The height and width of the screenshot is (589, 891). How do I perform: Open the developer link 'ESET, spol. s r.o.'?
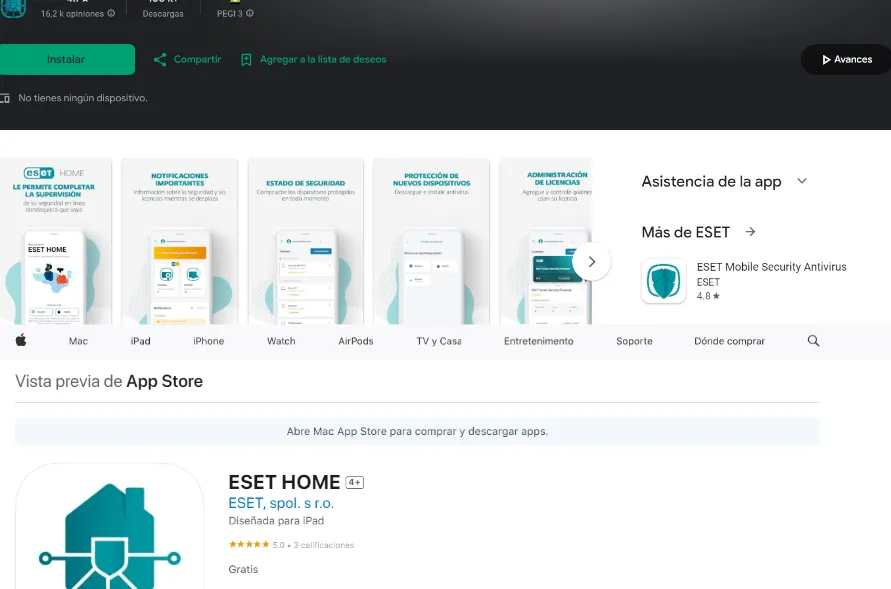coord(283,503)
